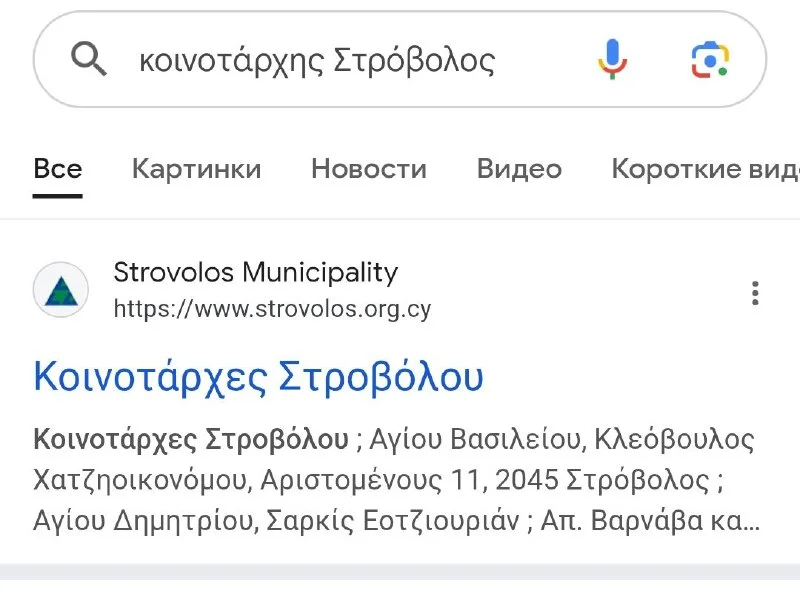Click the magnifier search icon
This screenshot has width=800, height=591.
pos(89,59)
